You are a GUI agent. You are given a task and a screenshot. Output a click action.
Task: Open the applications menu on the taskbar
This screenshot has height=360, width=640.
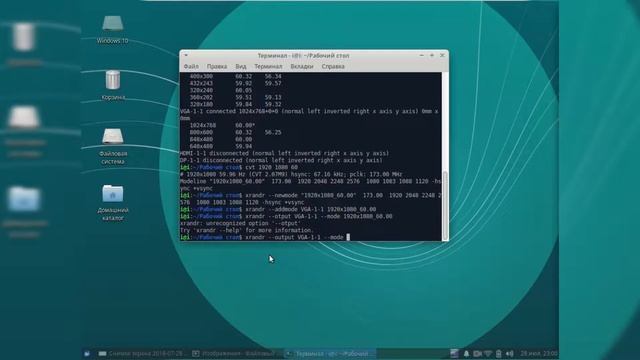87,353
